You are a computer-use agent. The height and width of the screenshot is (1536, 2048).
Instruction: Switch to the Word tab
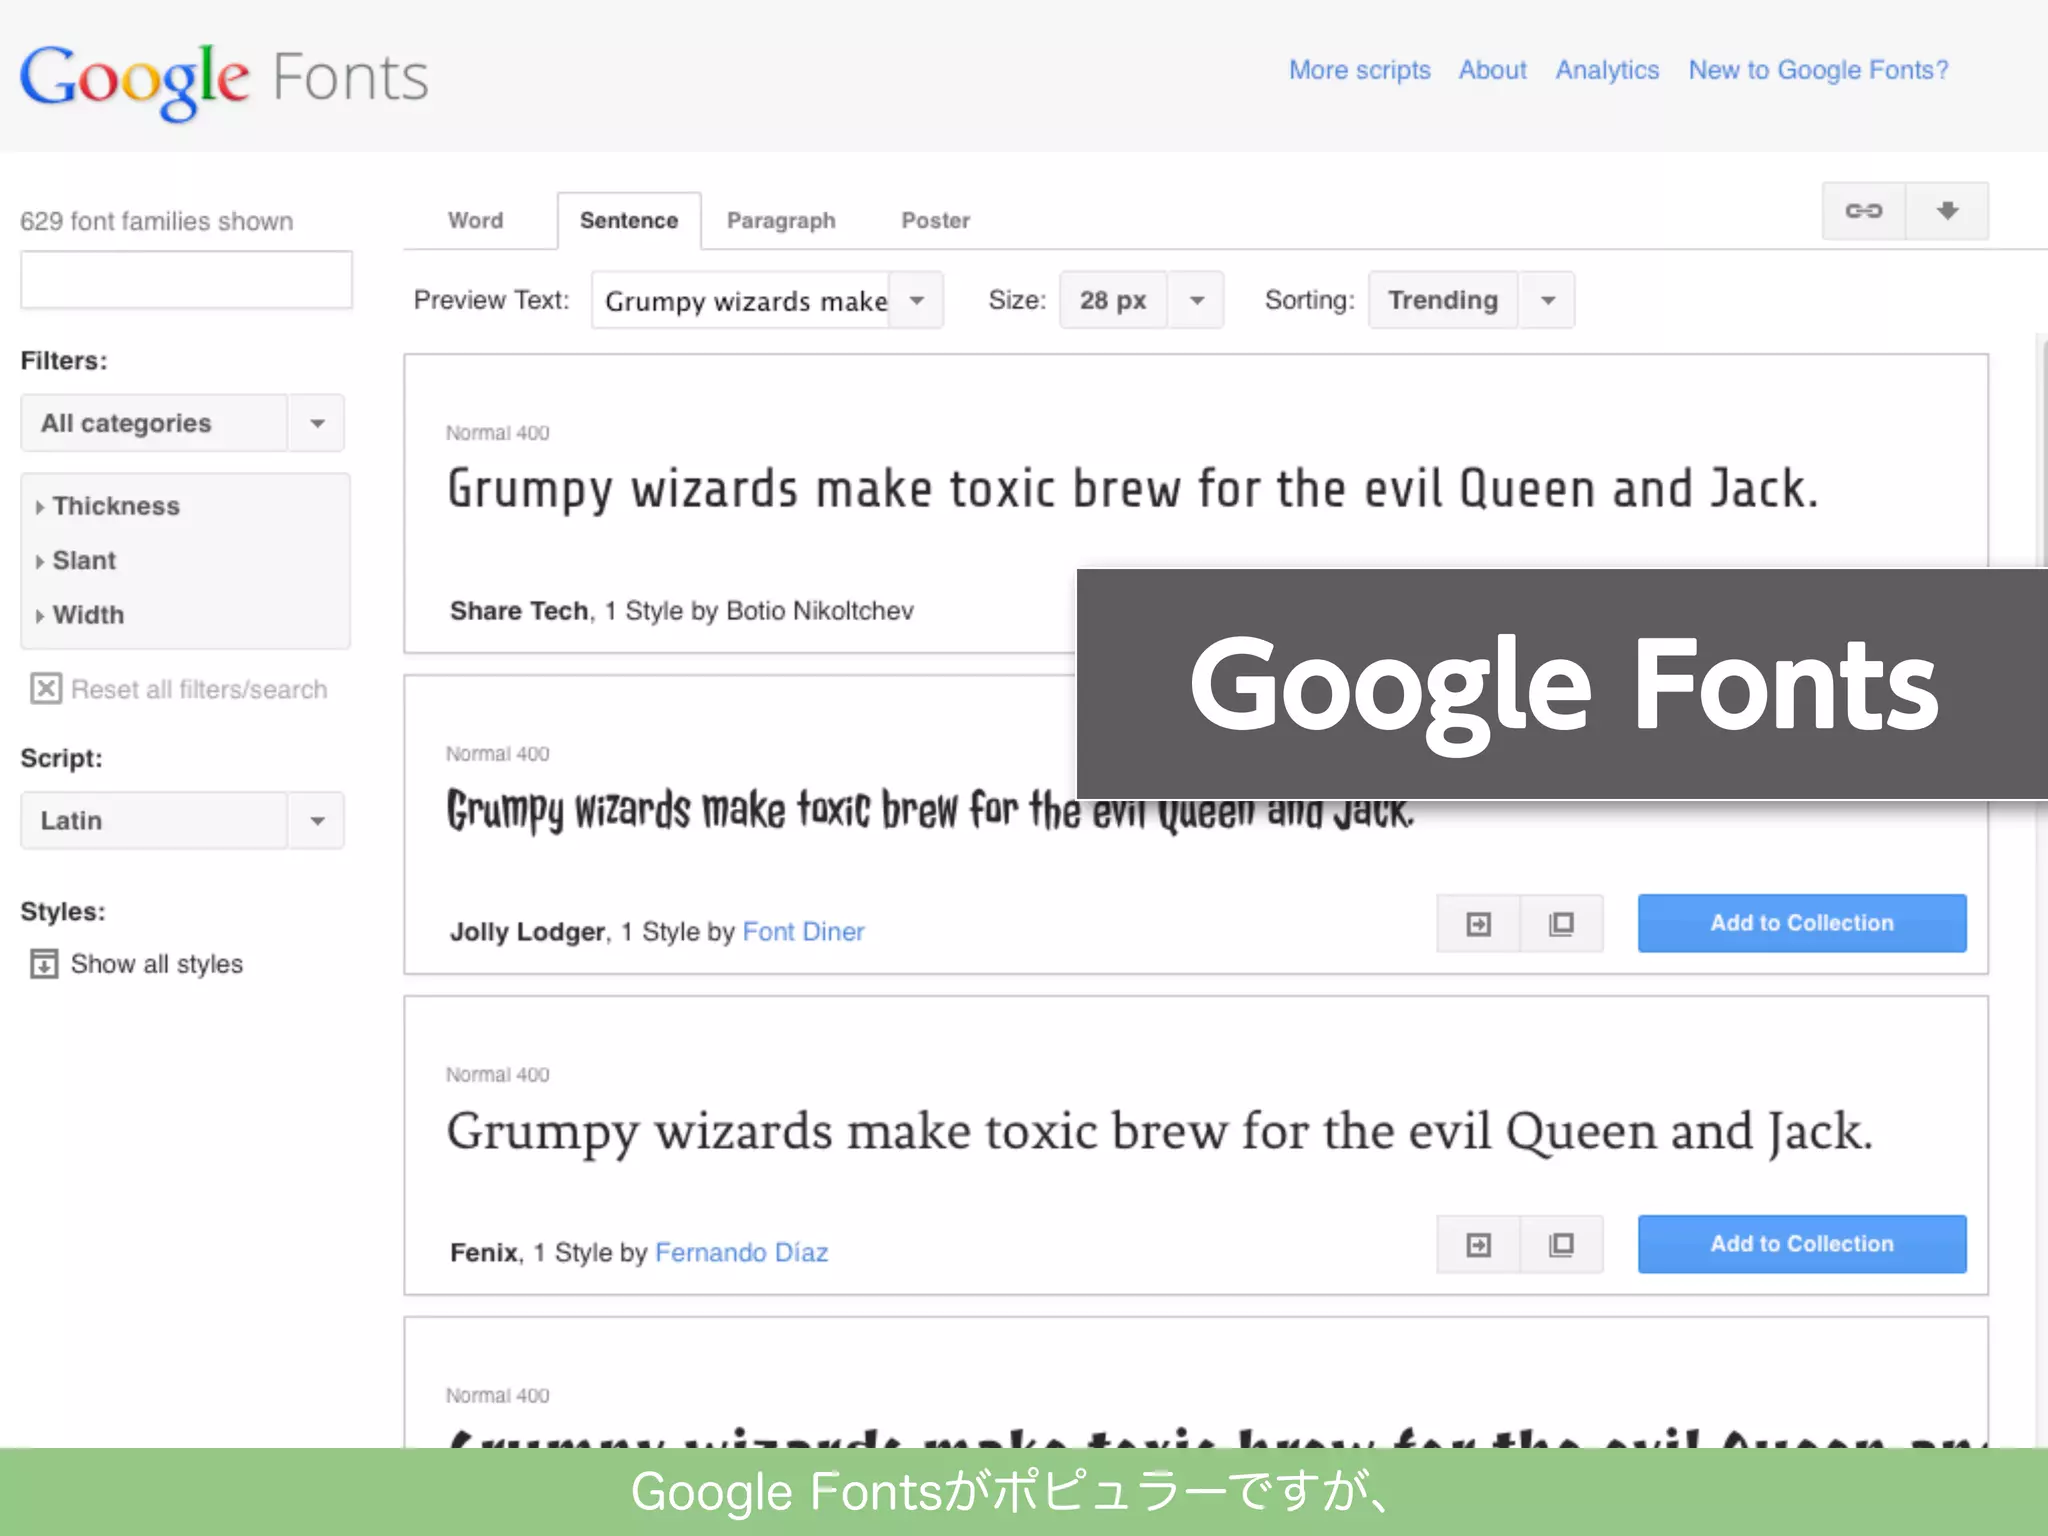coord(476,220)
